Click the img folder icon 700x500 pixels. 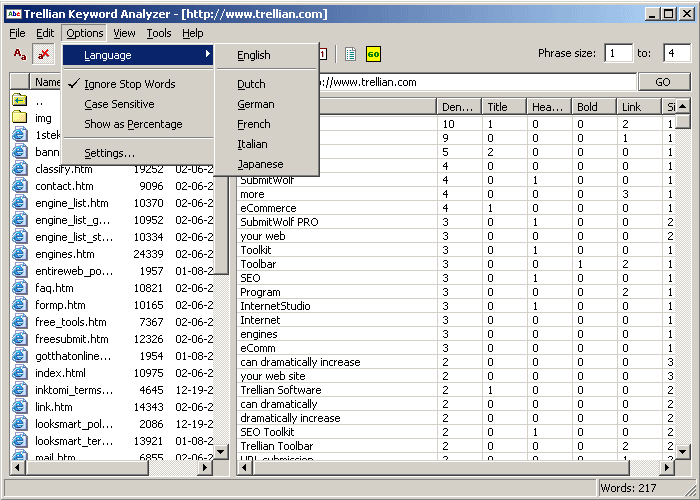19,118
